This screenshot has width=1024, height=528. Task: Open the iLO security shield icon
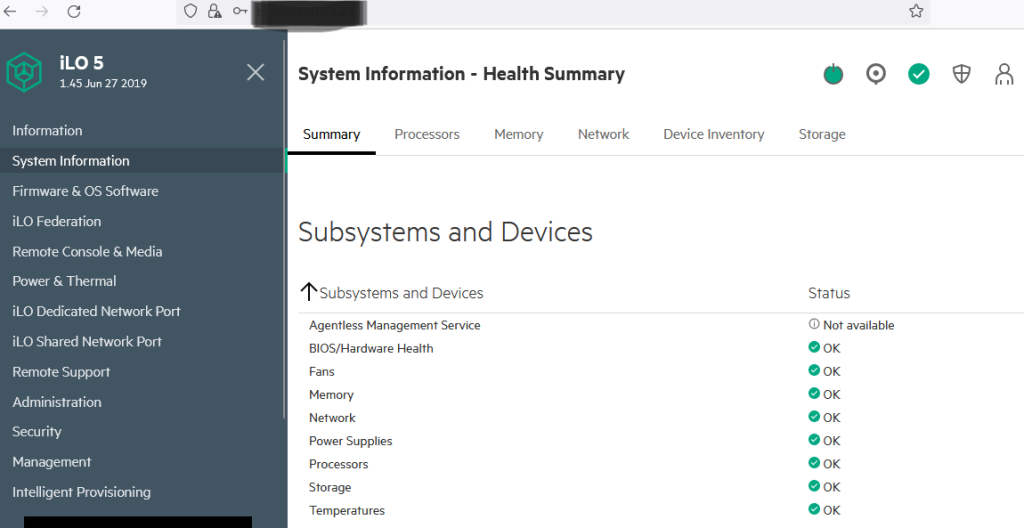[961, 74]
